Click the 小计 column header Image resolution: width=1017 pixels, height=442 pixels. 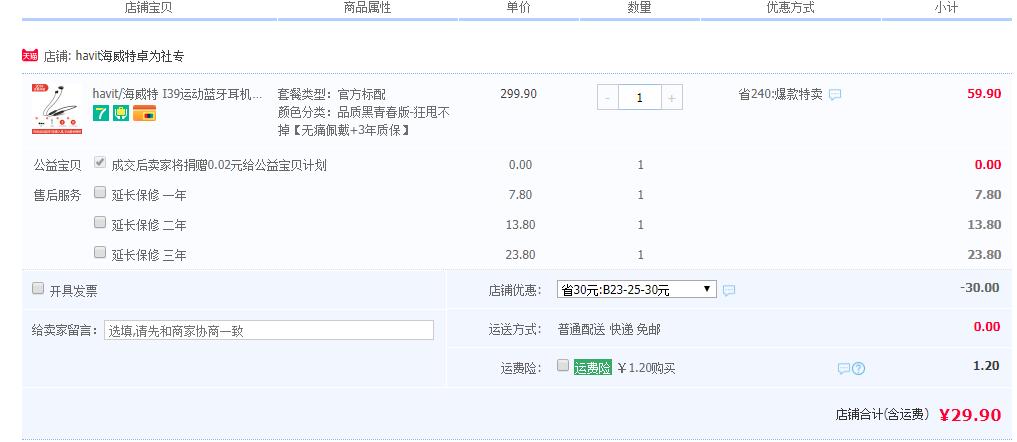(946, 8)
